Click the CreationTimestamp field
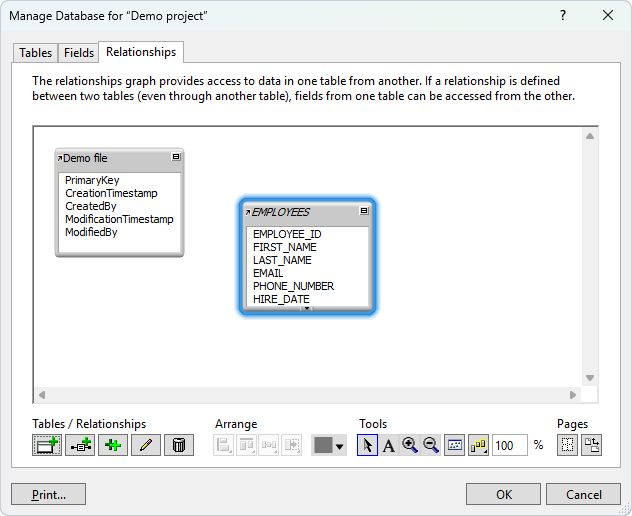The height and width of the screenshot is (516, 632). 111,193
